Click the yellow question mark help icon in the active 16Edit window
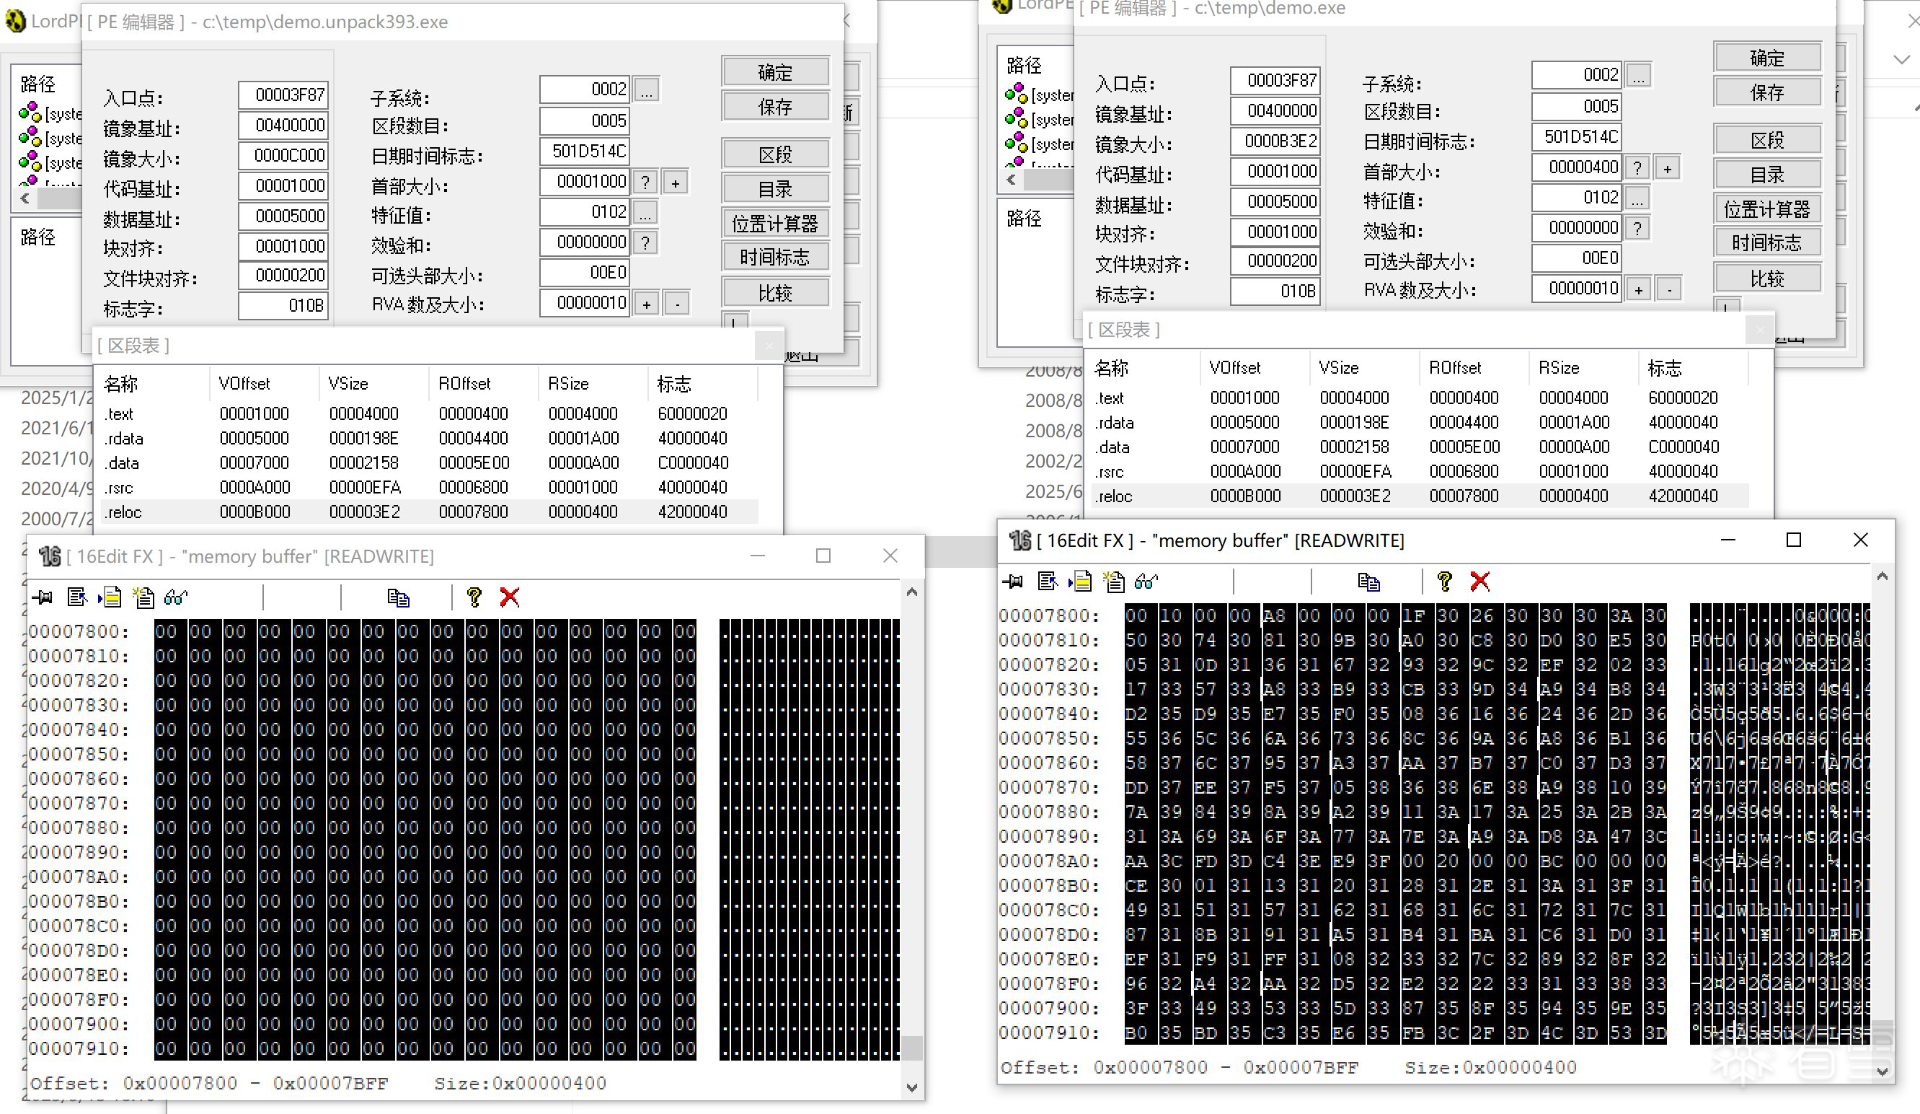The image size is (1920, 1114). point(1444,582)
